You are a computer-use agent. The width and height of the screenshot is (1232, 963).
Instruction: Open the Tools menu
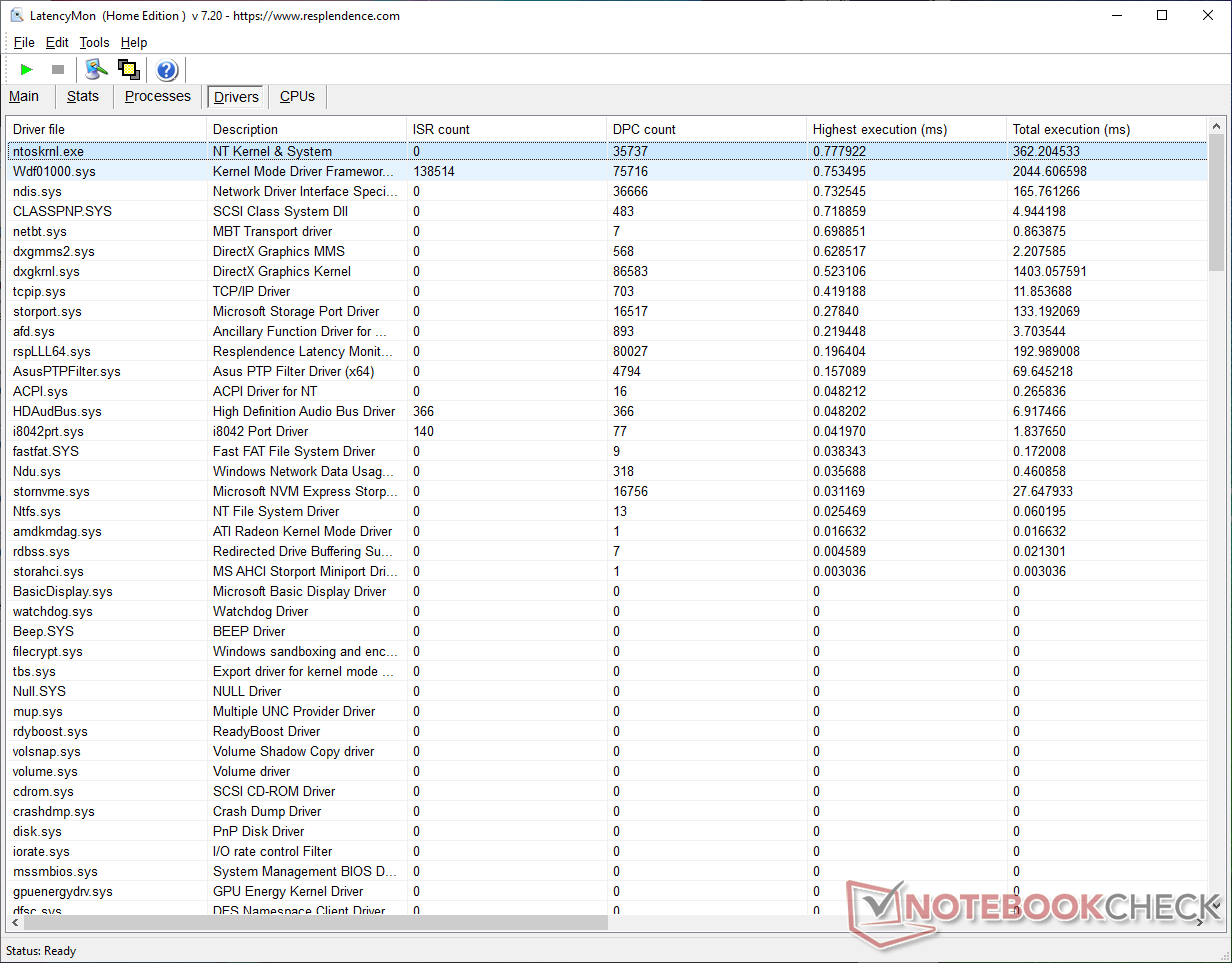point(94,43)
